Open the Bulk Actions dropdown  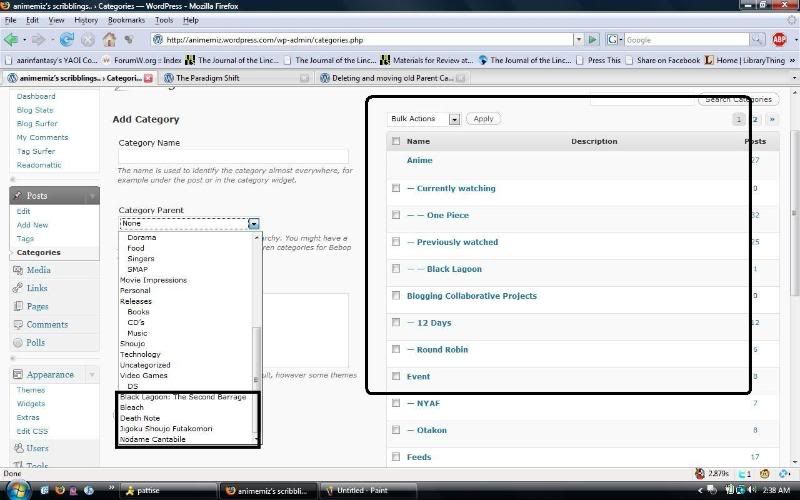click(x=423, y=119)
